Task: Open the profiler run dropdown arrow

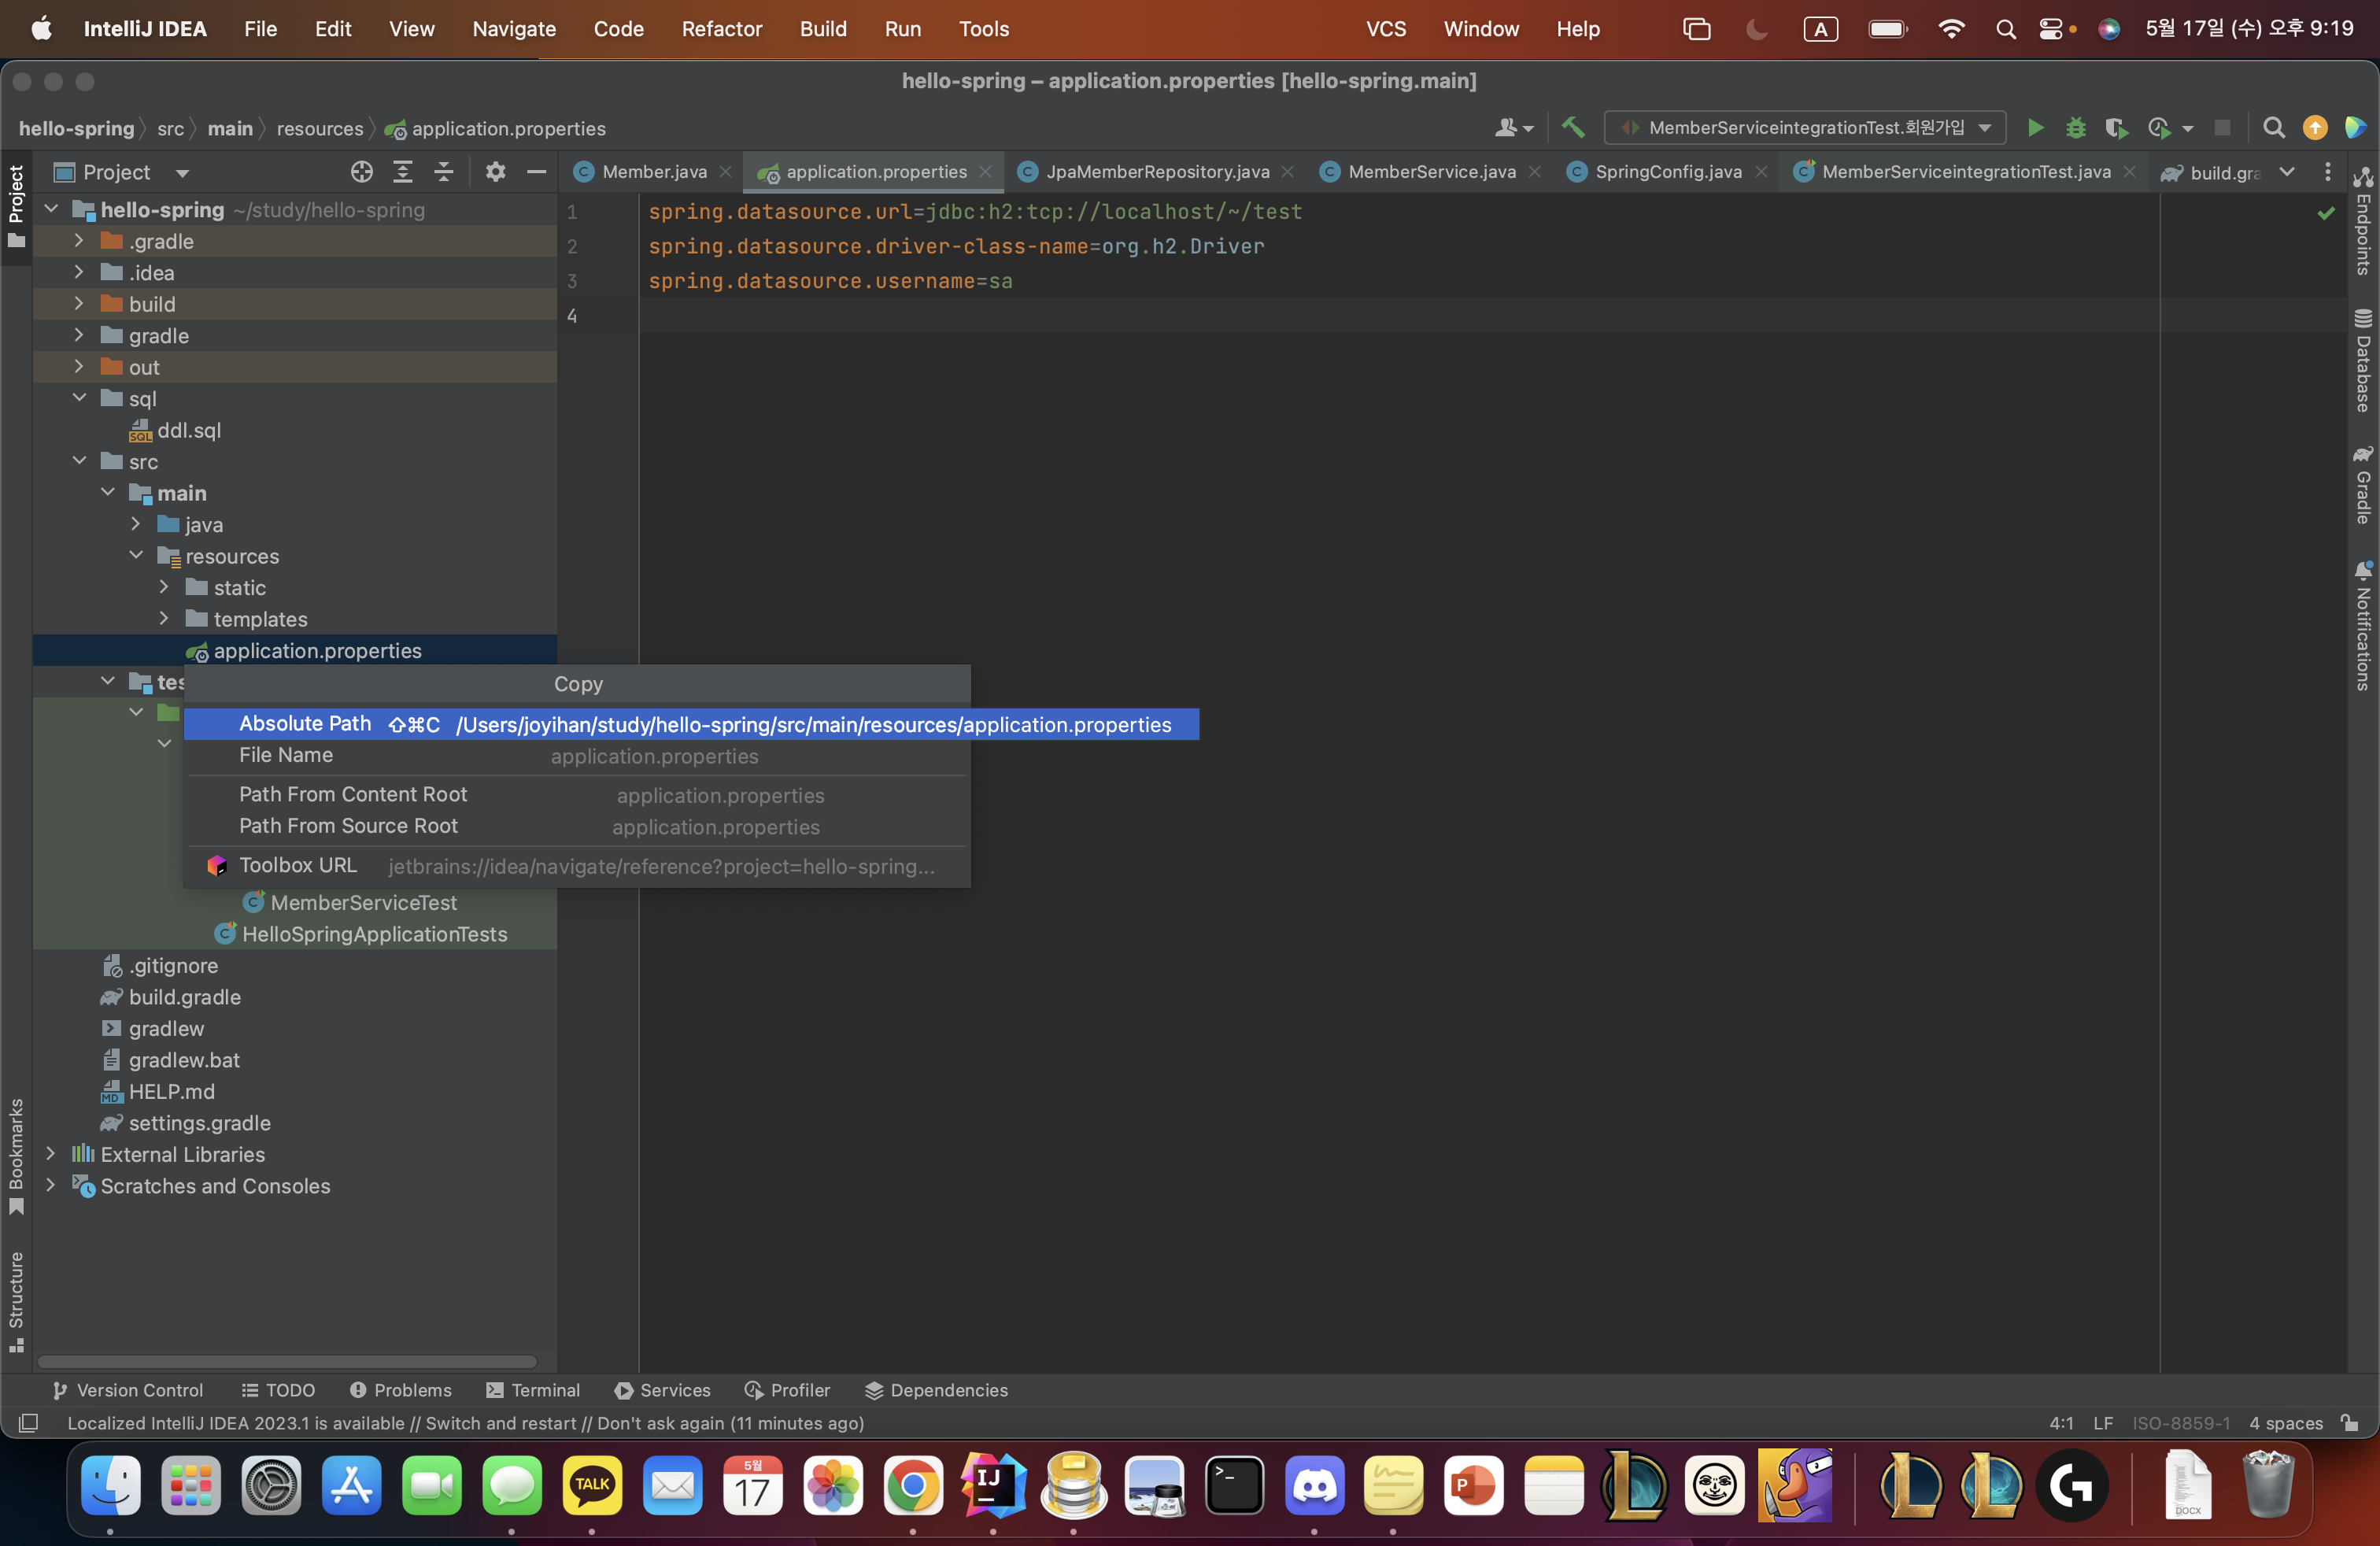Action: pyautogui.click(x=2188, y=128)
